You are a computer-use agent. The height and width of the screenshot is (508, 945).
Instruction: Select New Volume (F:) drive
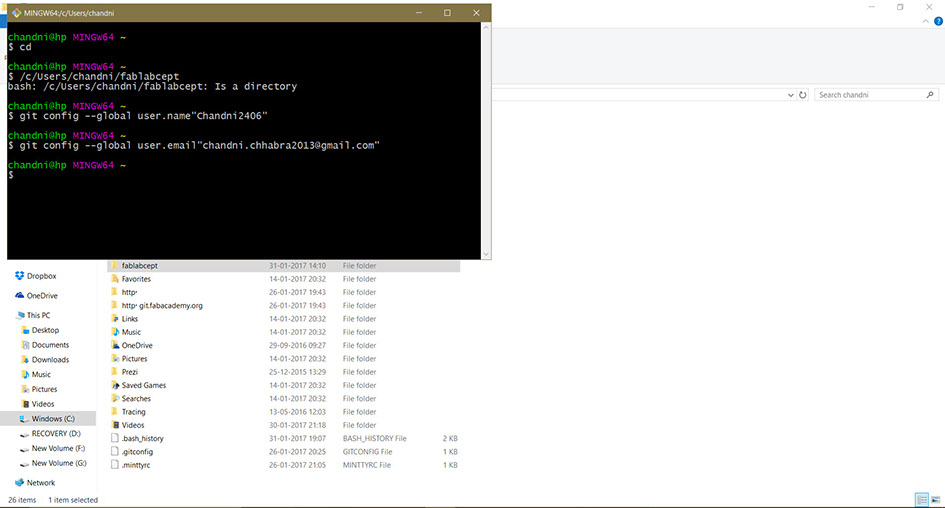[53, 448]
